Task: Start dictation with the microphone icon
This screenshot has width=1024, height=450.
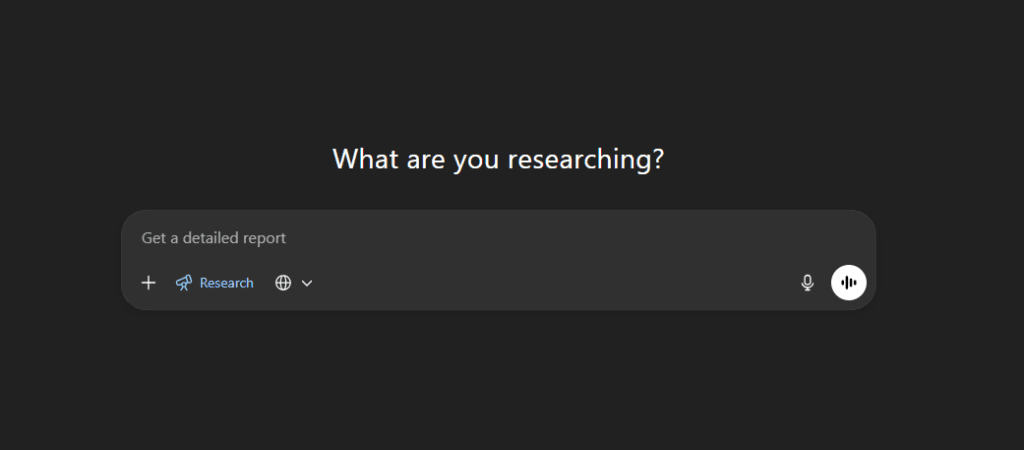Action: [807, 283]
